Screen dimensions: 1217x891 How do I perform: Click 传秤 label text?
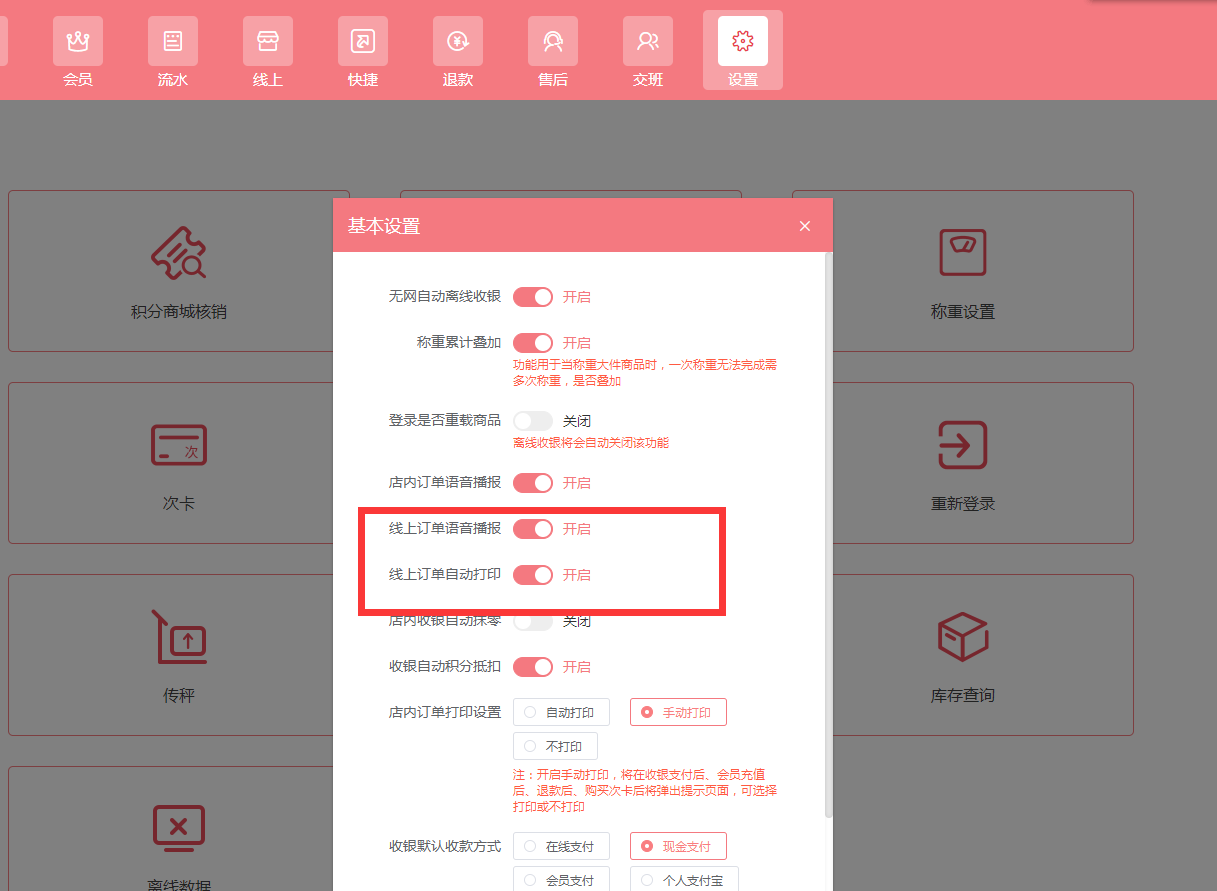click(179, 696)
